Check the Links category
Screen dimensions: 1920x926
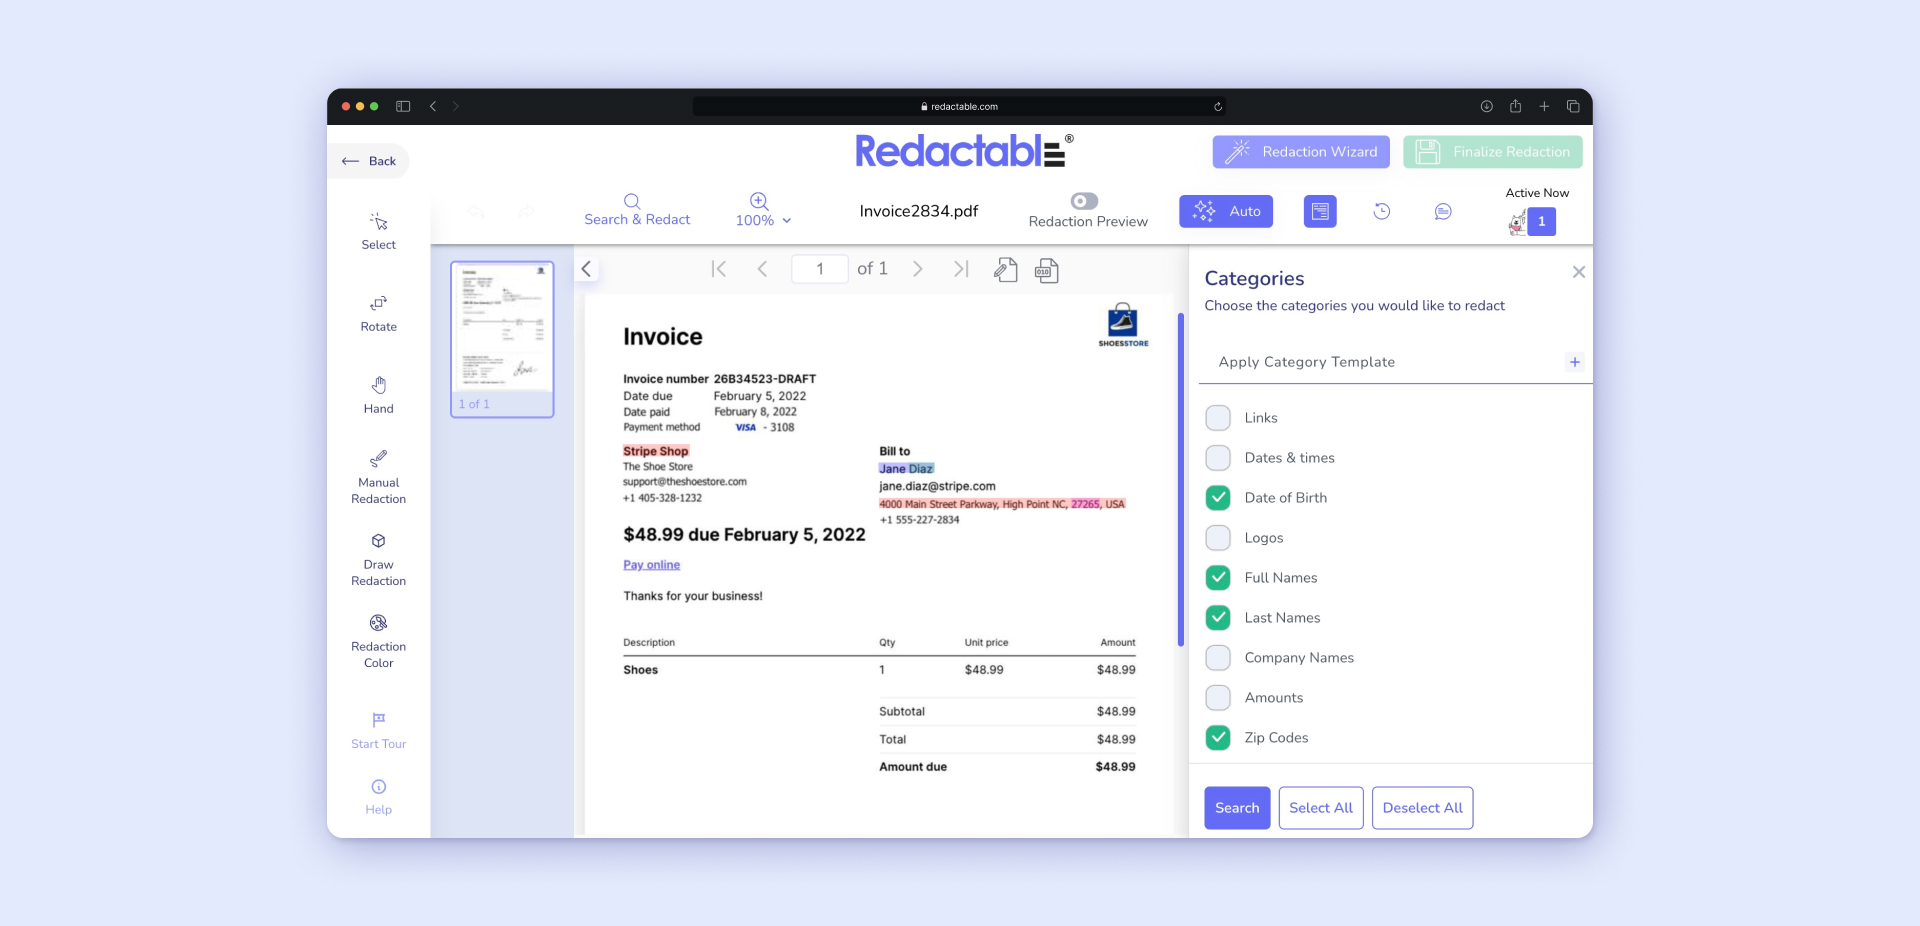[x=1218, y=417]
